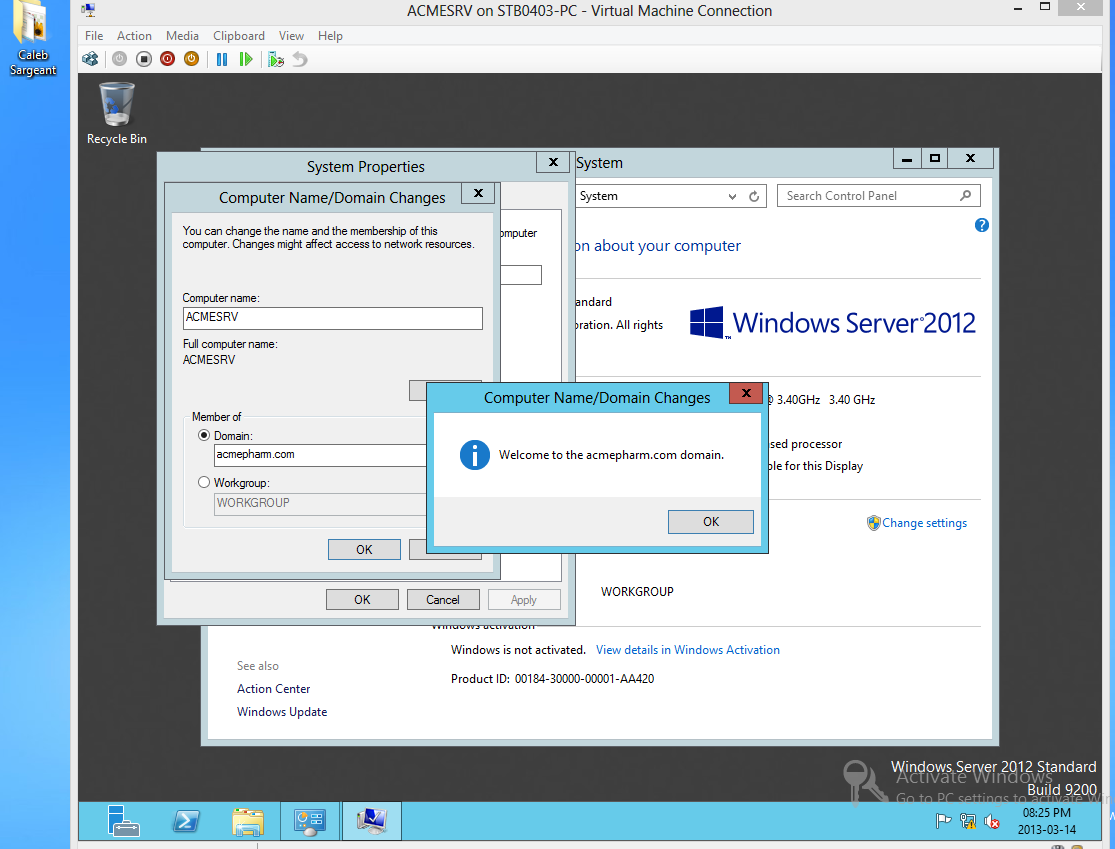
Task: Select the Caleb Sargeant folder icon
Action: [33, 39]
